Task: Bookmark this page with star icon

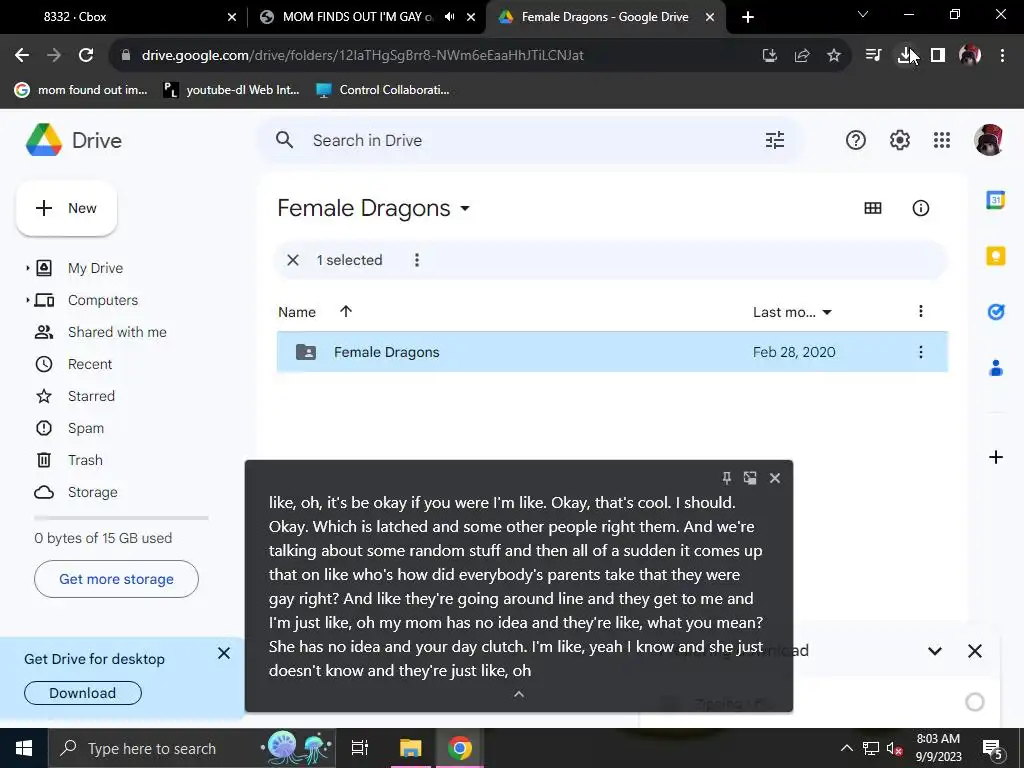Action: pos(834,56)
